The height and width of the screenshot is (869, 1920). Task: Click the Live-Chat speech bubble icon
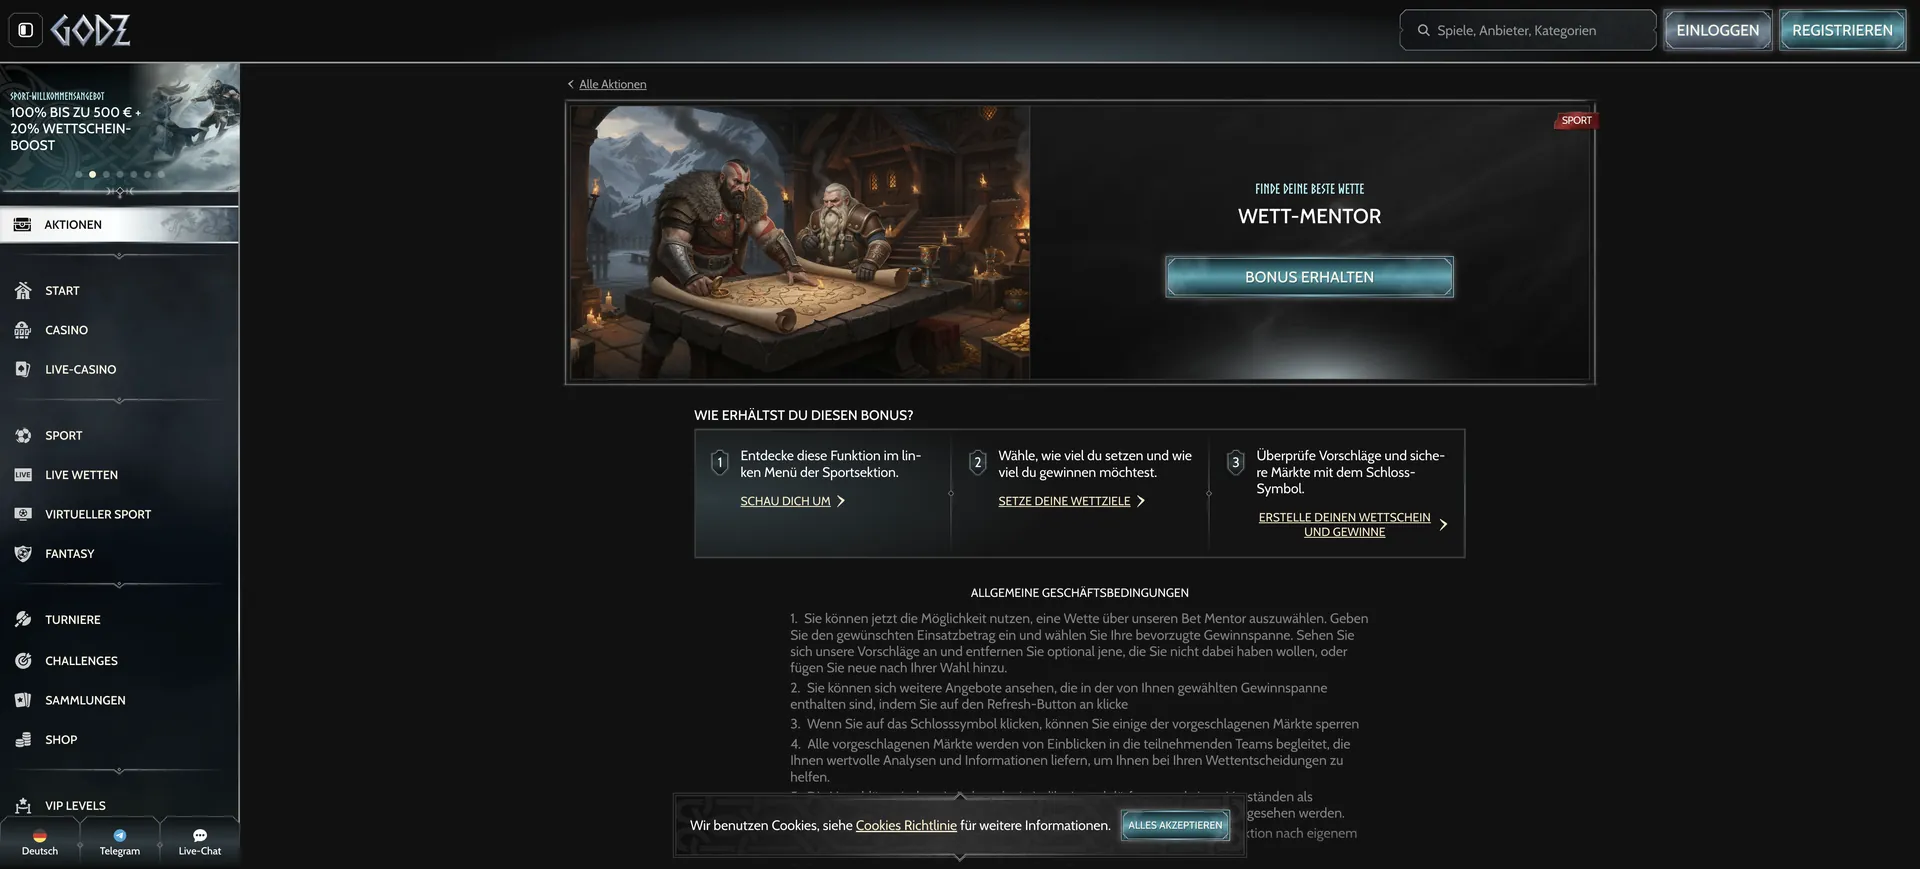point(200,836)
